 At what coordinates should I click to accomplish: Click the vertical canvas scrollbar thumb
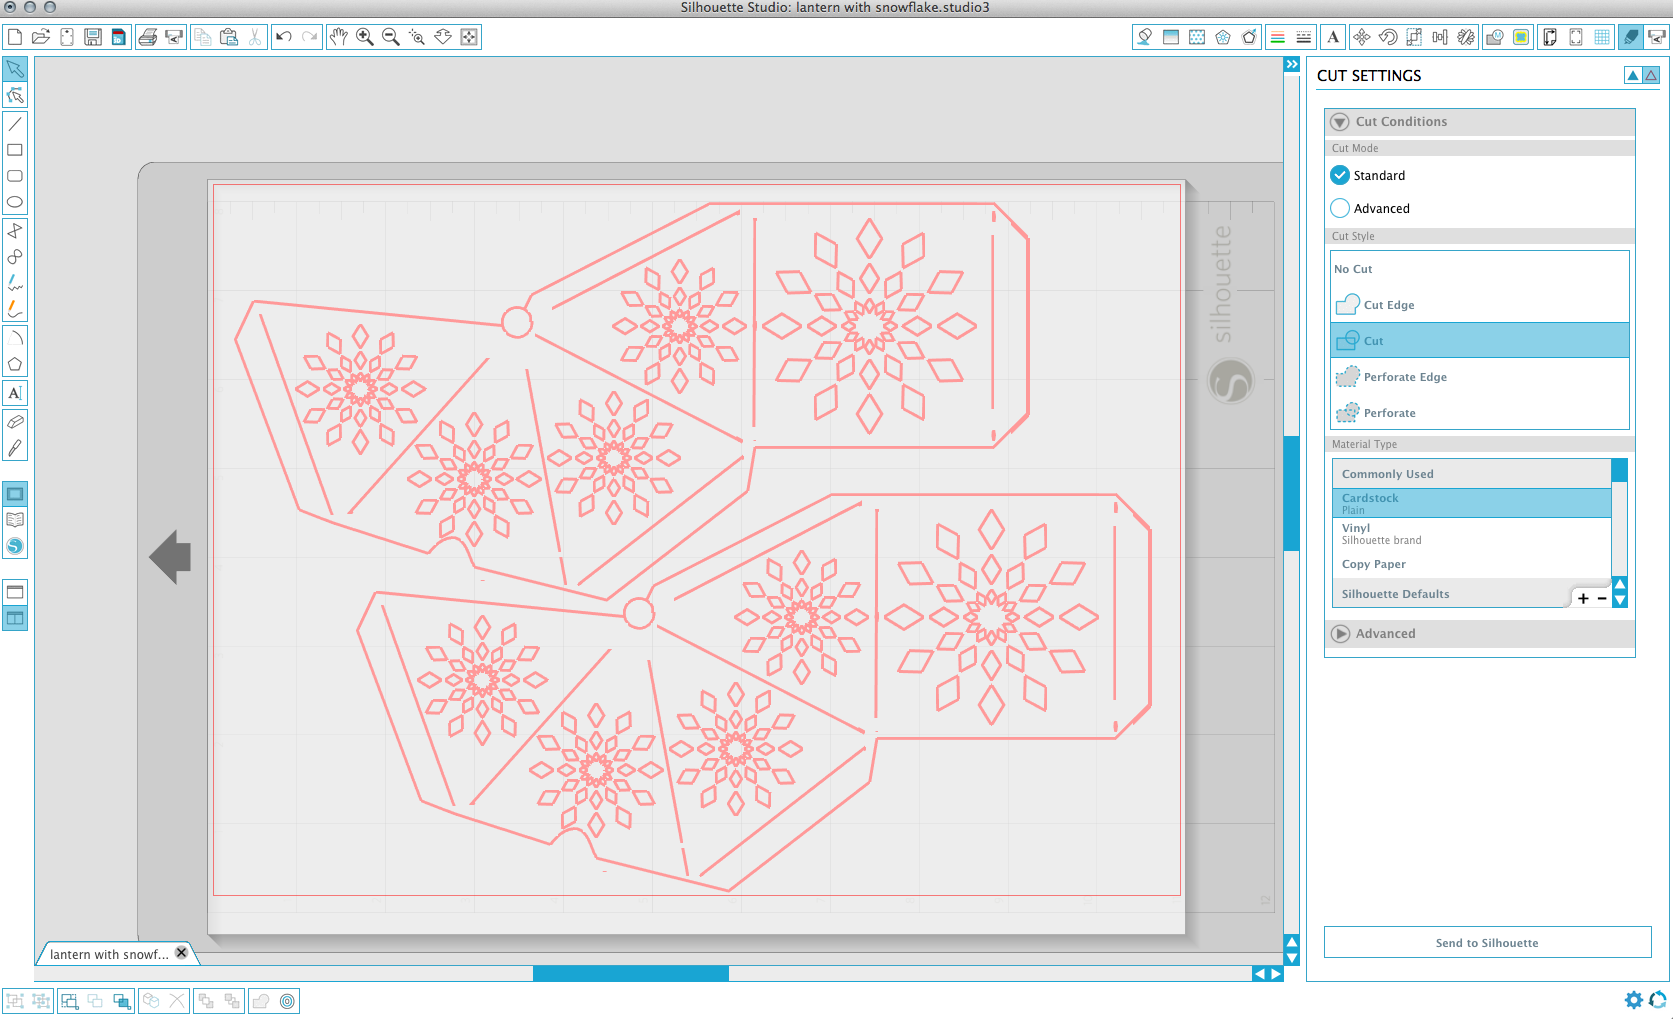click(x=1292, y=493)
